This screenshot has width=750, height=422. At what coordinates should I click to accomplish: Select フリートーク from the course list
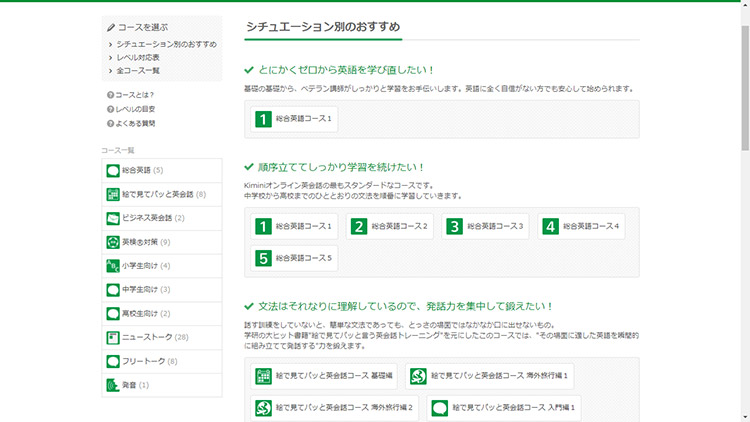pyautogui.click(x=142, y=361)
